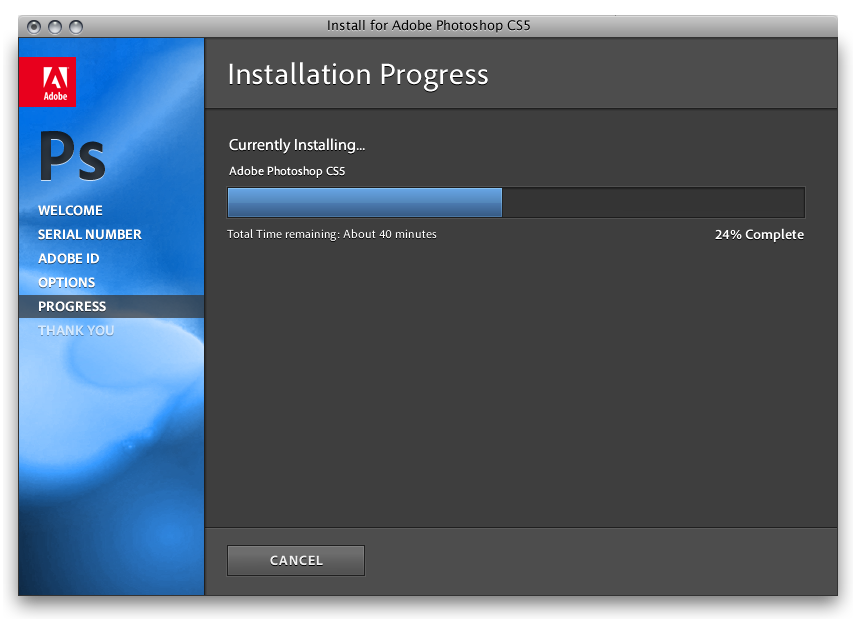The height and width of the screenshot is (620, 853).
Task: Click the Currently Installing heading
Action: pos(296,145)
